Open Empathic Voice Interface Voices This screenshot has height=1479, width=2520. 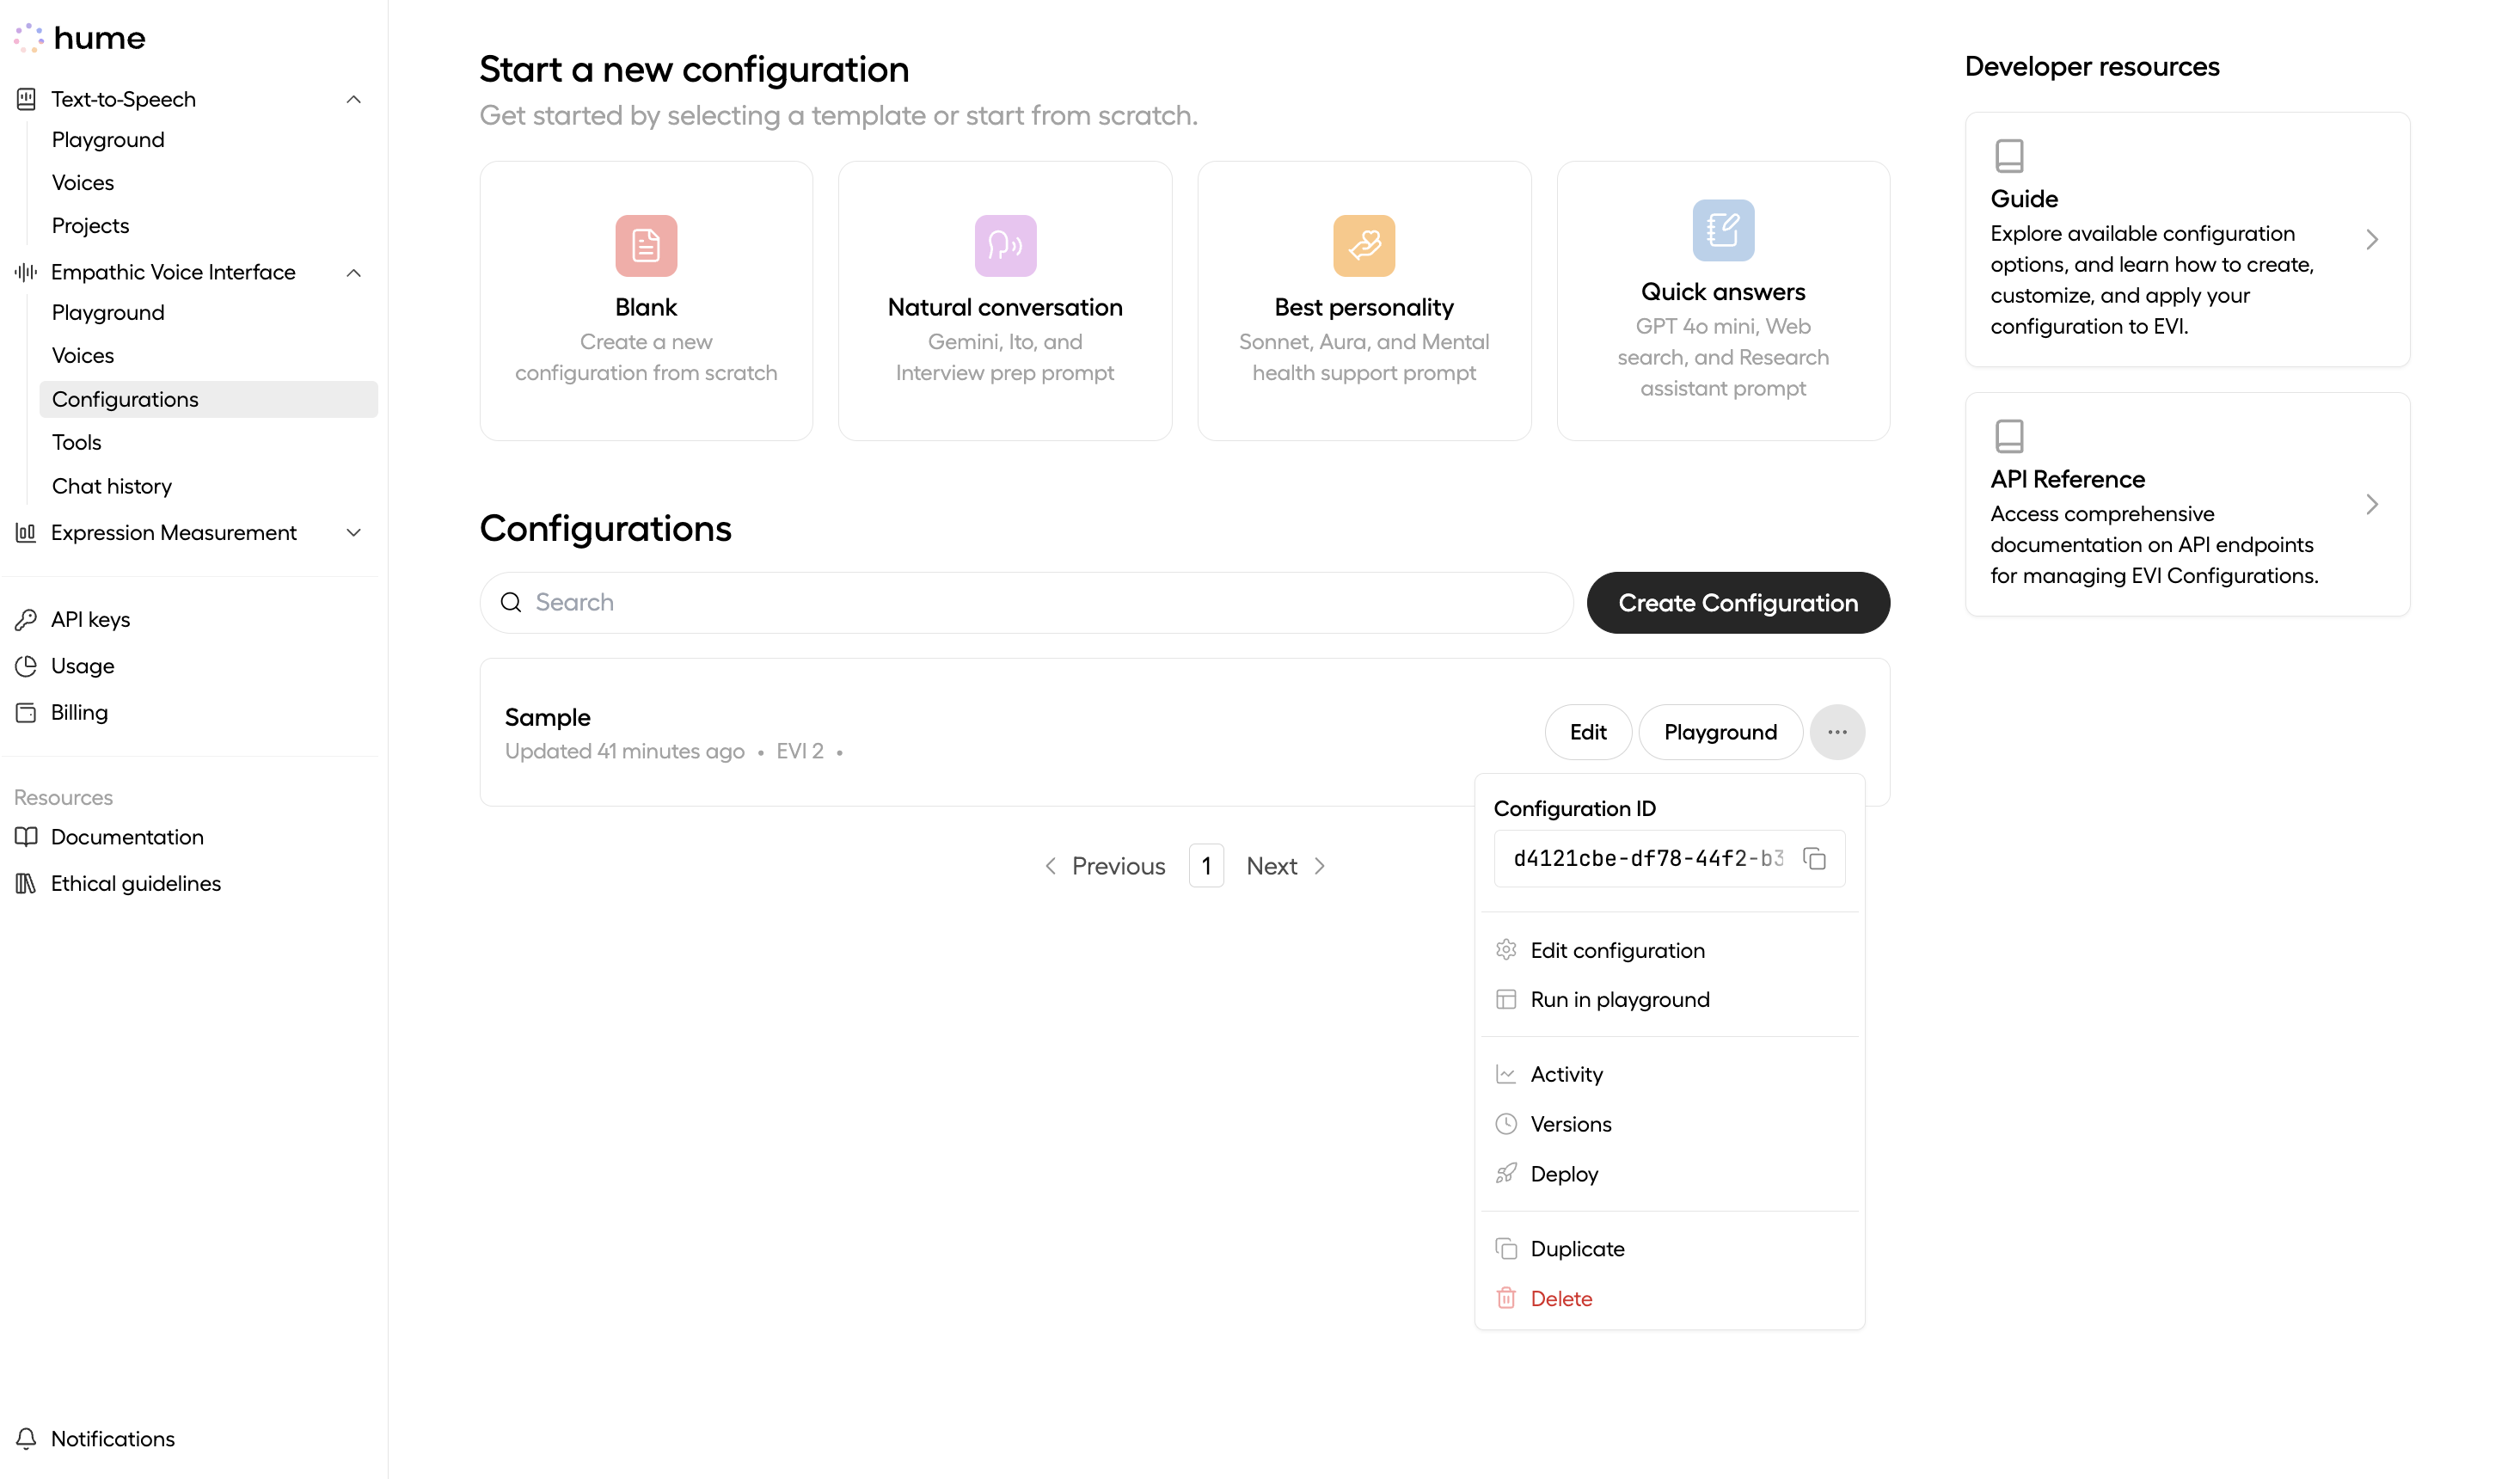(x=83, y=356)
